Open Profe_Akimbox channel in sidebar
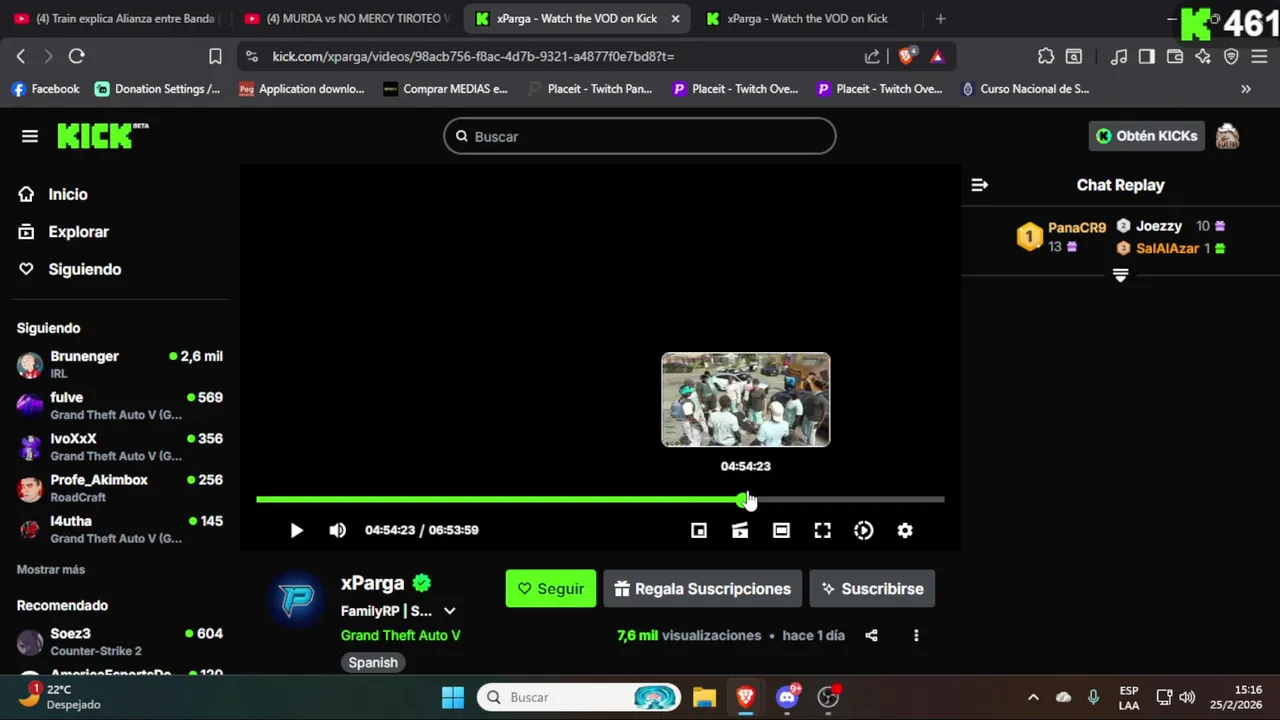Viewport: 1280px width, 720px height. [120, 489]
